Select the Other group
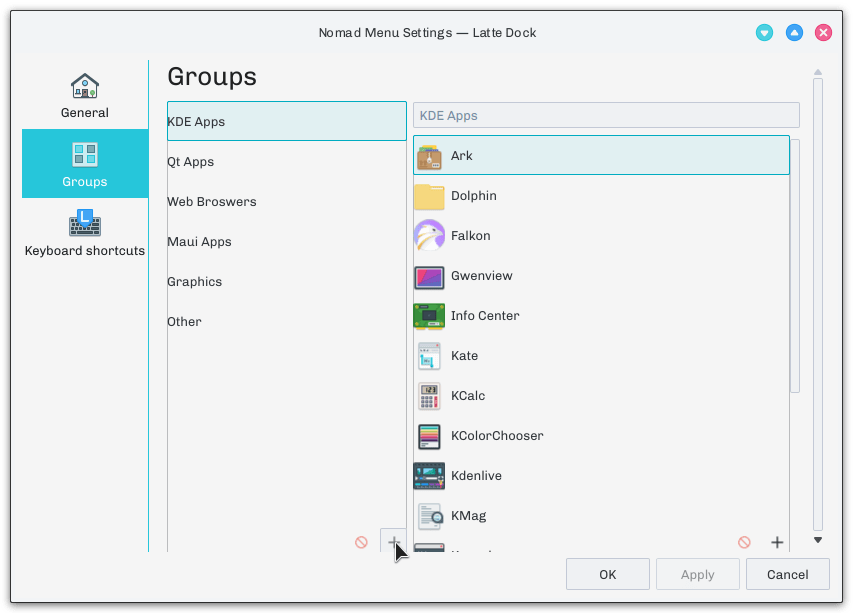The height and width of the screenshot is (613, 853). pos(287,321)
